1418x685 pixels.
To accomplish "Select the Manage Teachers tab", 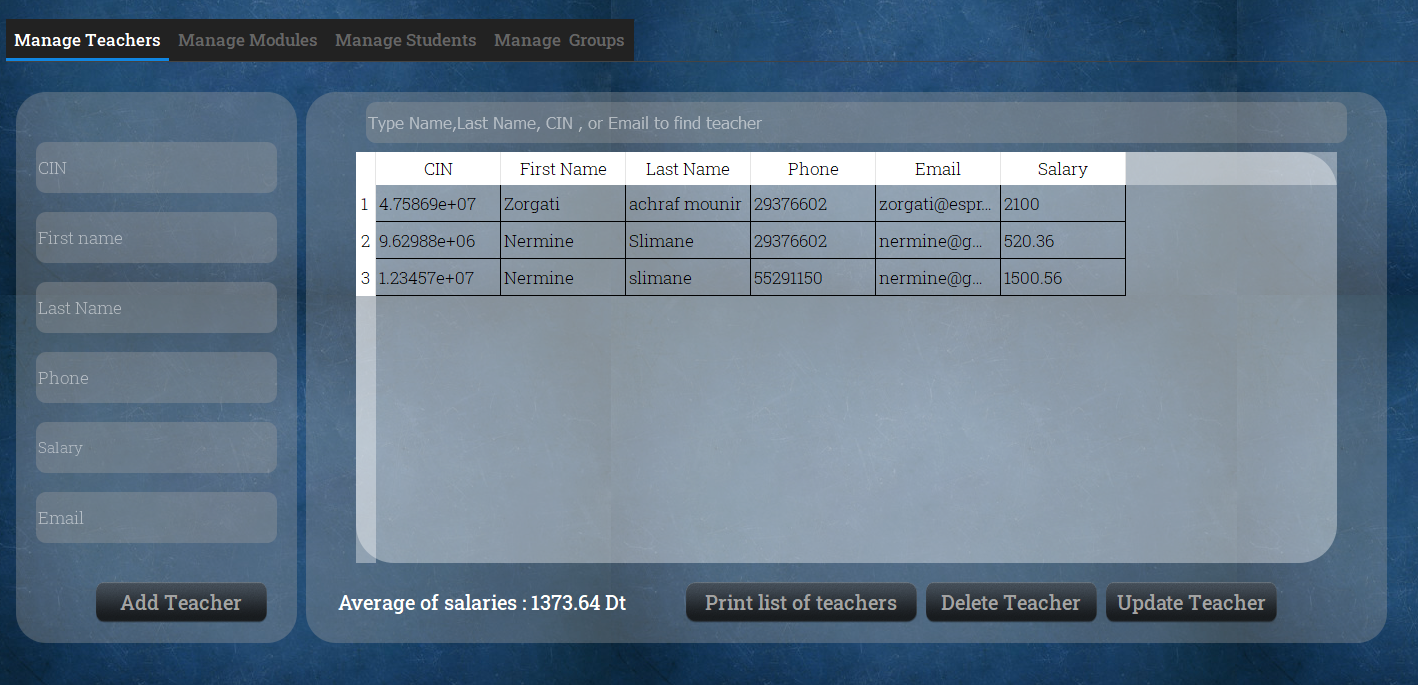I will (87, 41).
